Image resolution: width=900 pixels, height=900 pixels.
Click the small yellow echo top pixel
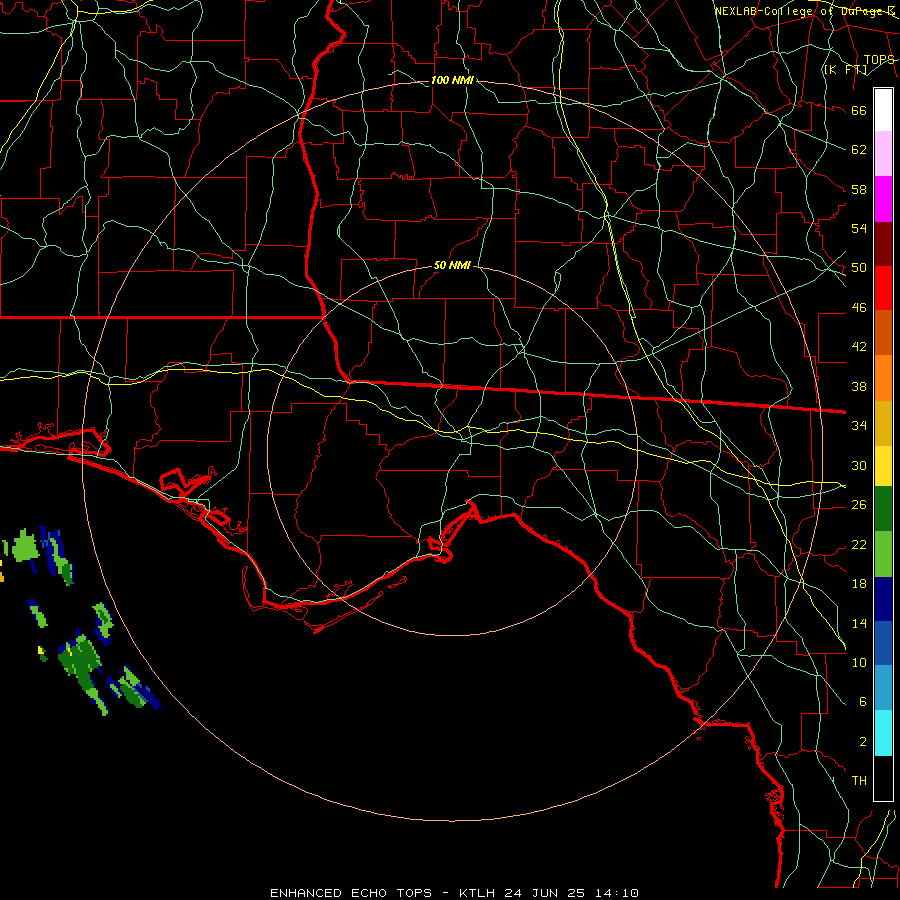click(x=41, y=650)
